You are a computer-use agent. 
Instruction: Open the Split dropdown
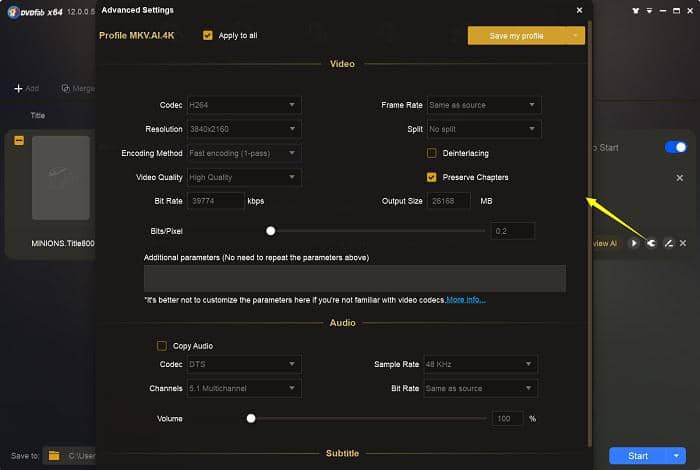484,129
